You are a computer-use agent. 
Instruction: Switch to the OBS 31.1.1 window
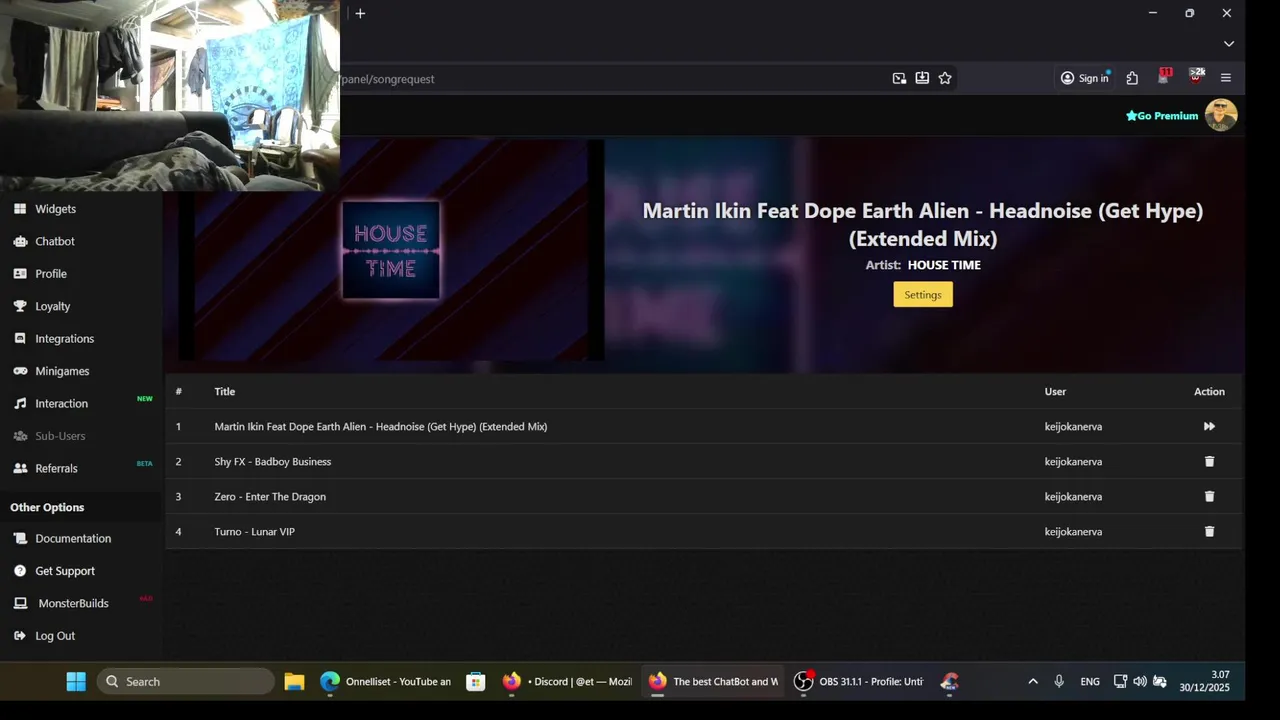tap(860, 682)
